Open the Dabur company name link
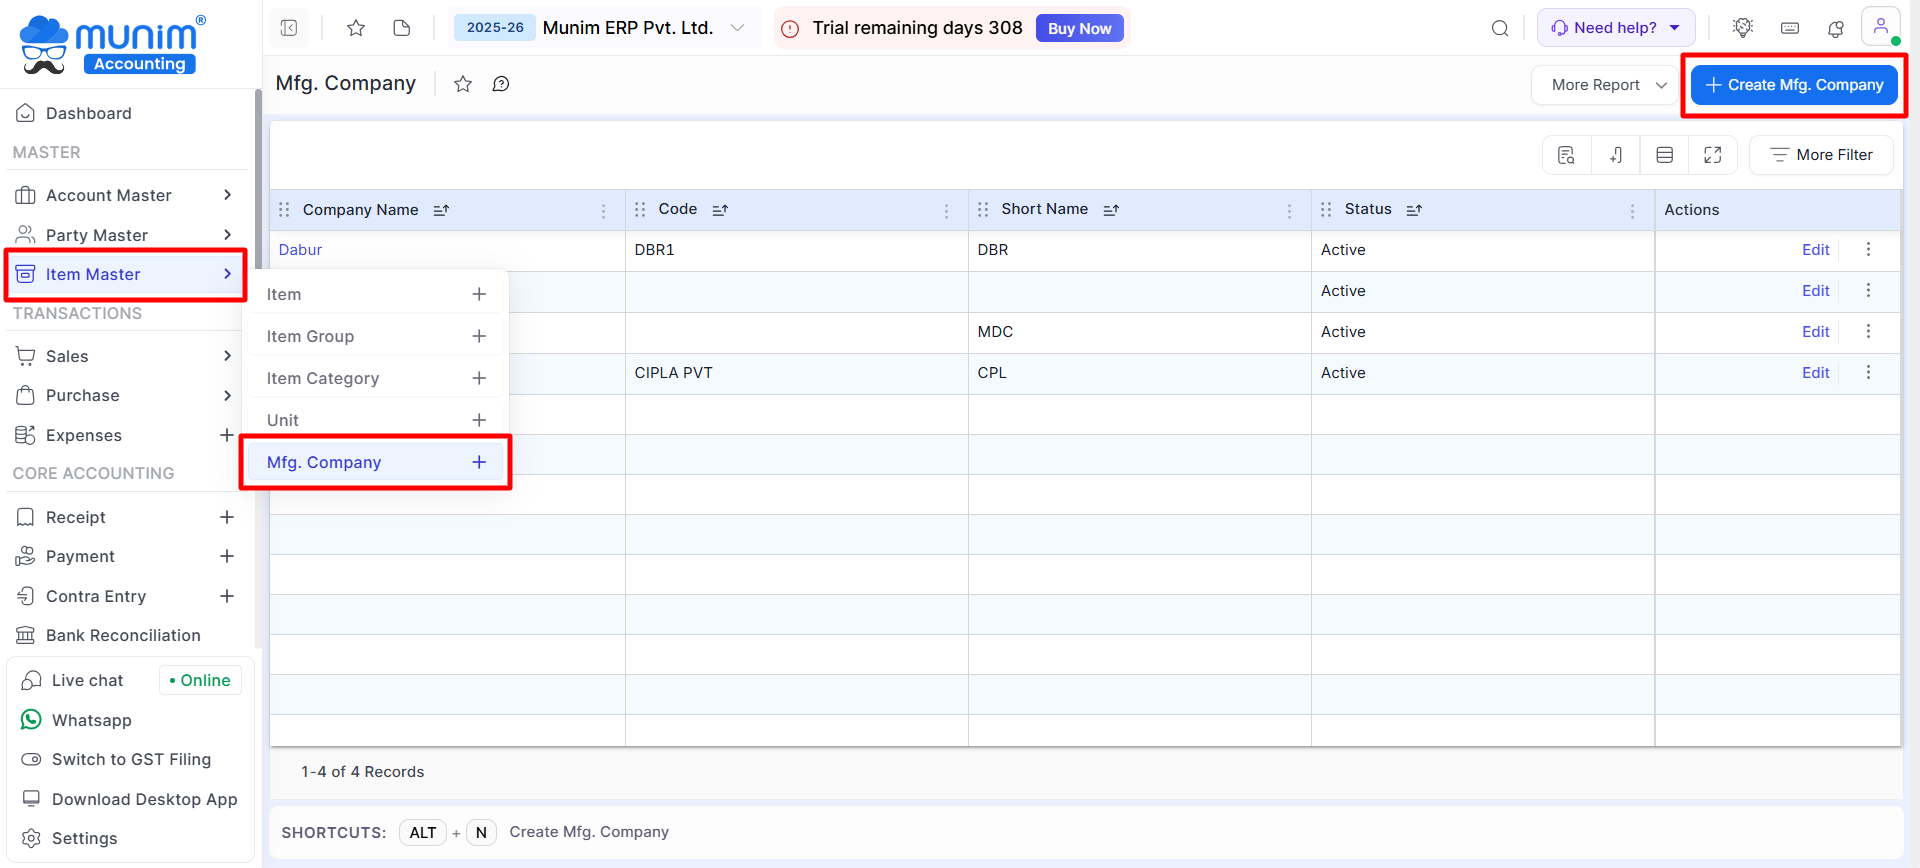This screenshot has height=868, width=1920. point(300,250)
